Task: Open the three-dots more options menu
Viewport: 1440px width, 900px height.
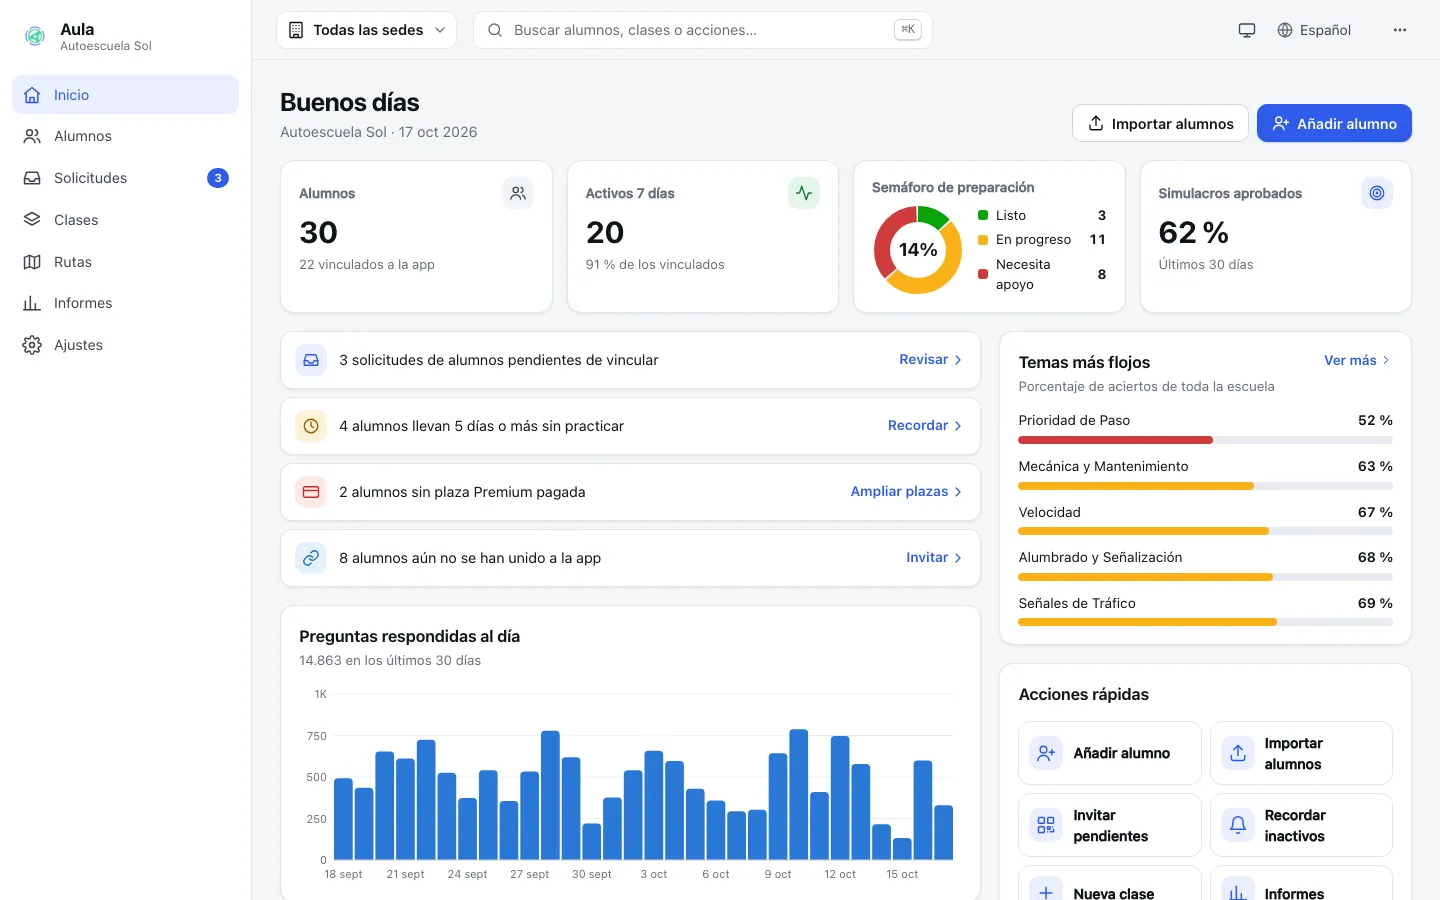Action: pos(1399,30)
